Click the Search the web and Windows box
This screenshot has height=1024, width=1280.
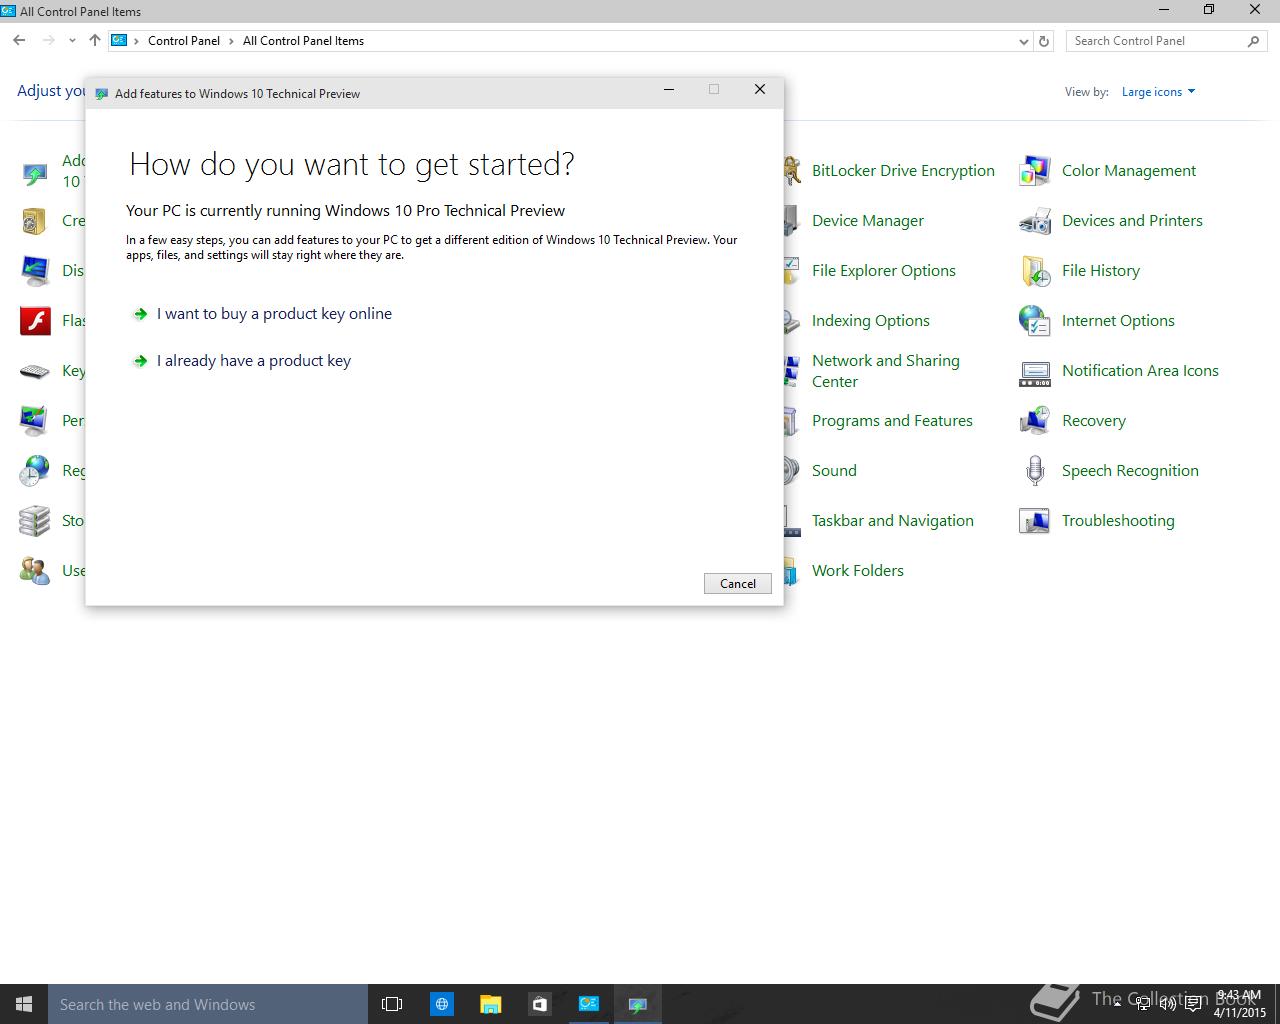click(208, 1004)
